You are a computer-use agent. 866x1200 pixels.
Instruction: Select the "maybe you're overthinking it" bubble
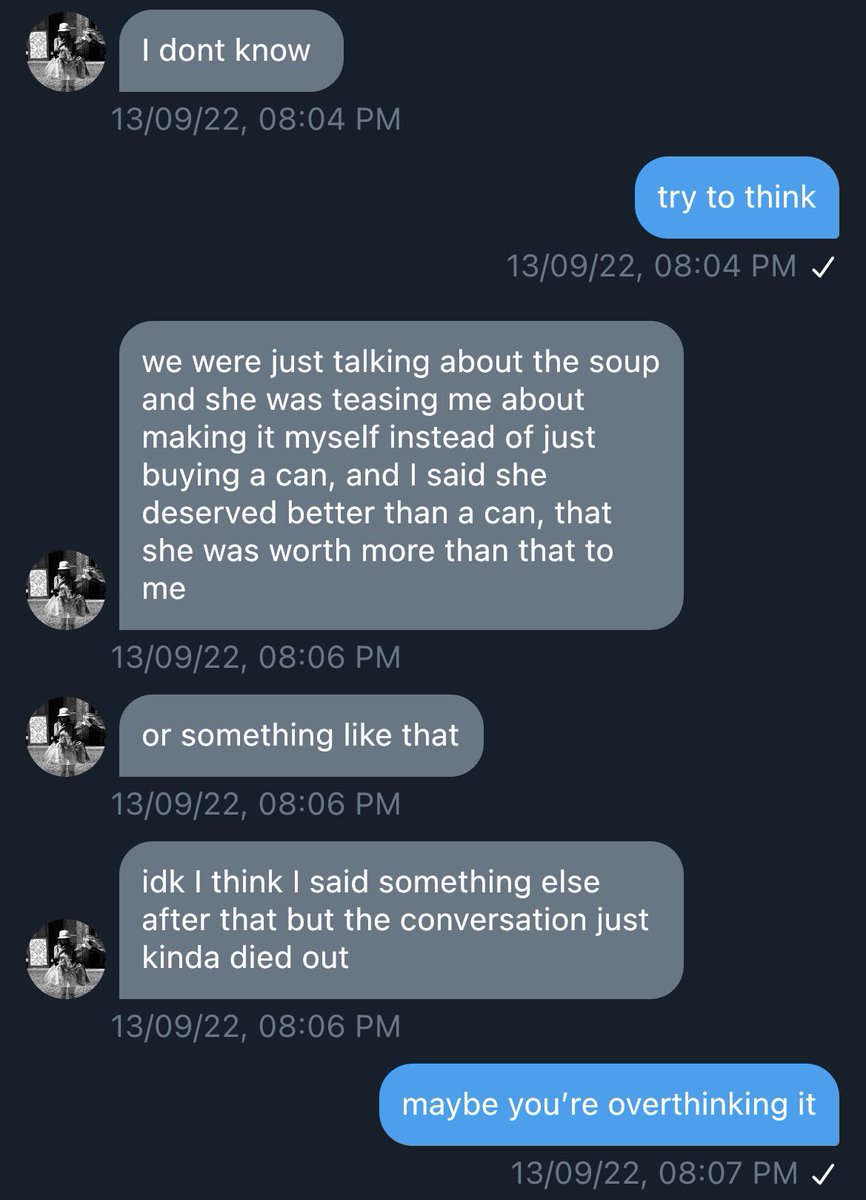[609, 1105]
